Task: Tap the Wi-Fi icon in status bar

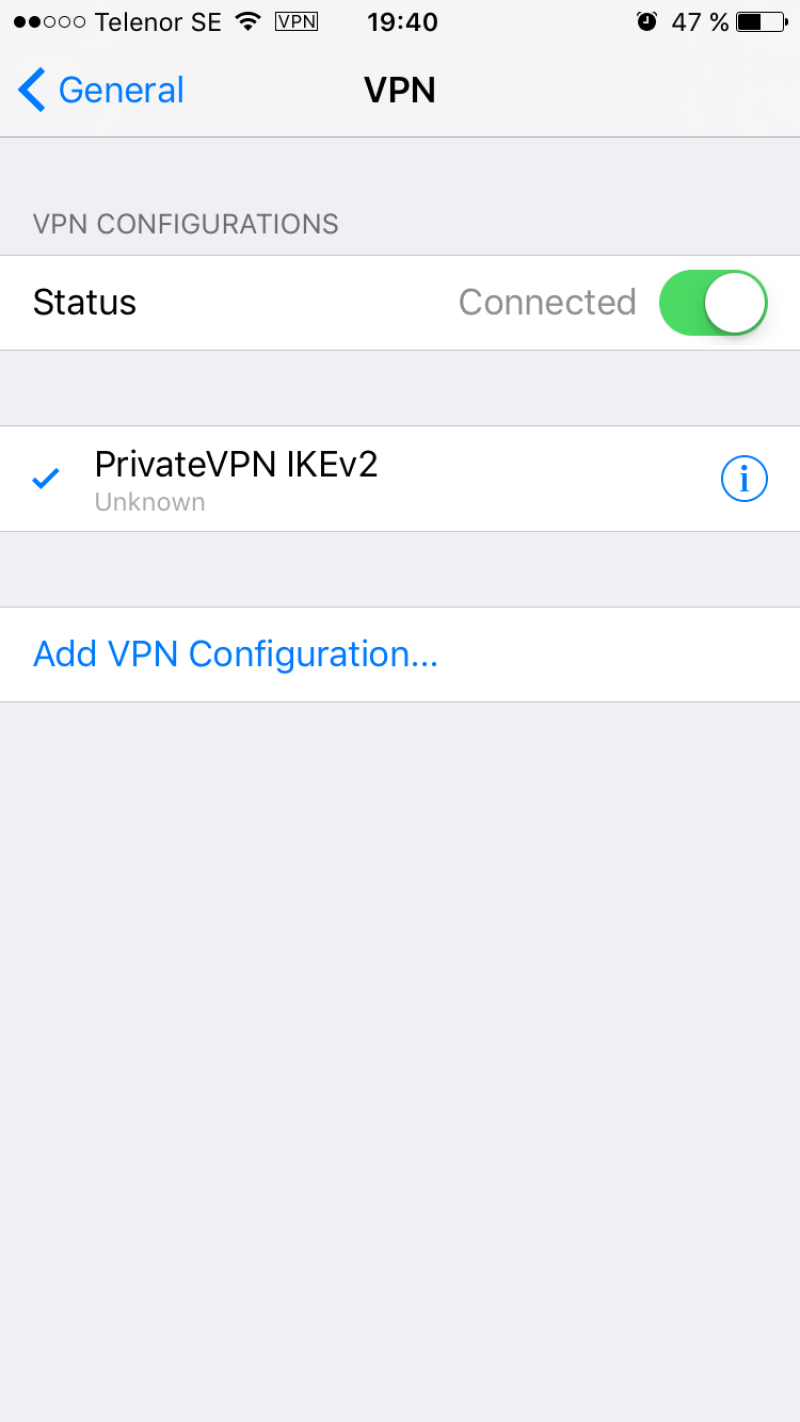Action: tap(247, 22)
